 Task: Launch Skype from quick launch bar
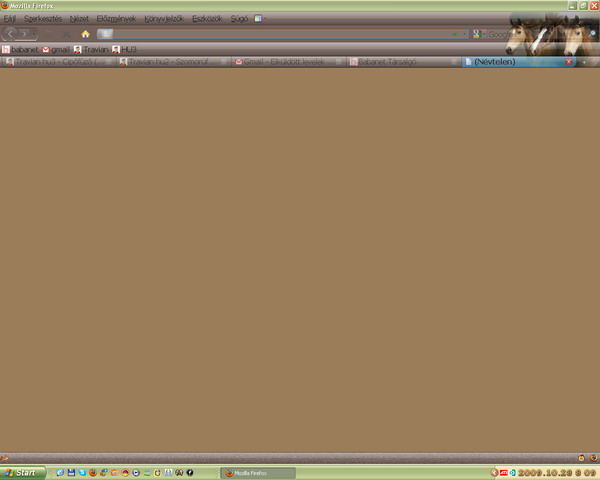pyautogui.click(x=81, y=472)
